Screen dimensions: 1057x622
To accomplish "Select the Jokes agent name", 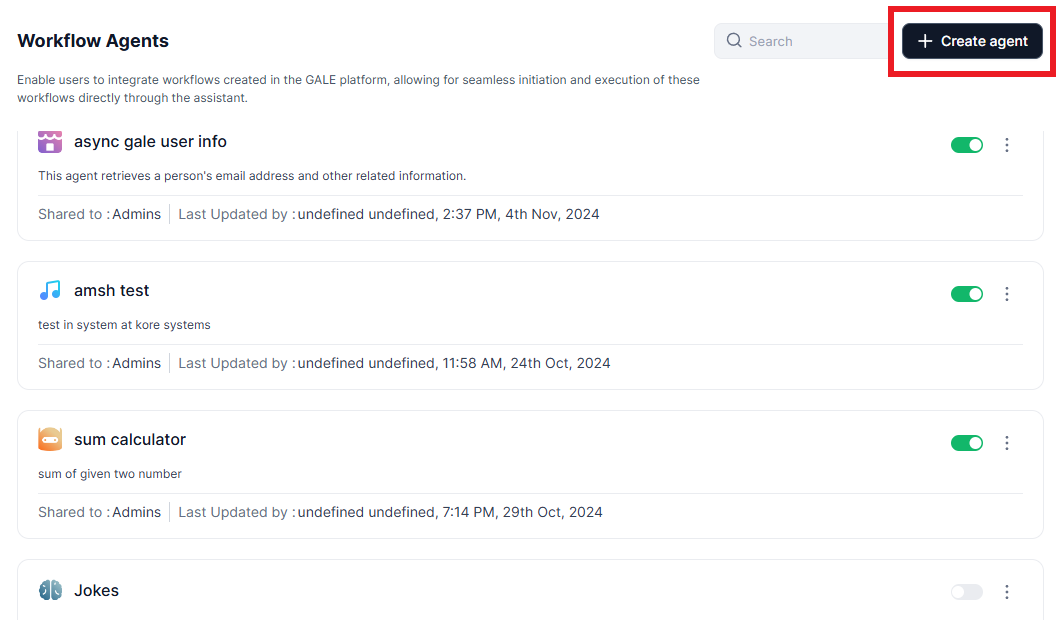I will coord(96,590).
